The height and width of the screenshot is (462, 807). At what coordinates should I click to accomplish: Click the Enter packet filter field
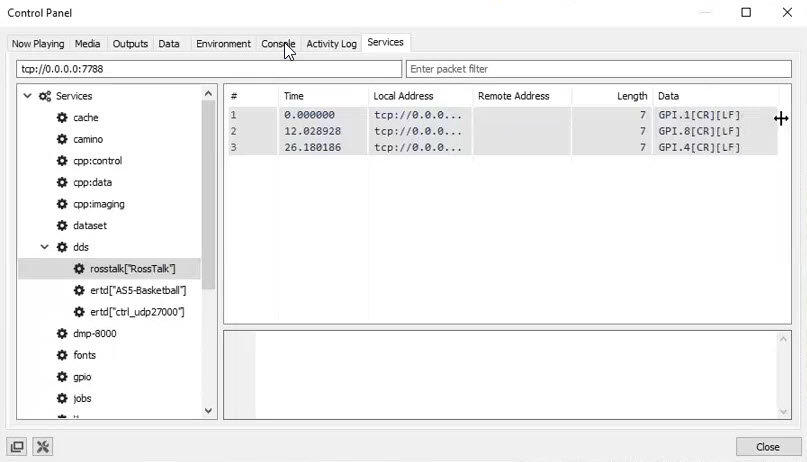pyautogui.click(x=598, y=69)
